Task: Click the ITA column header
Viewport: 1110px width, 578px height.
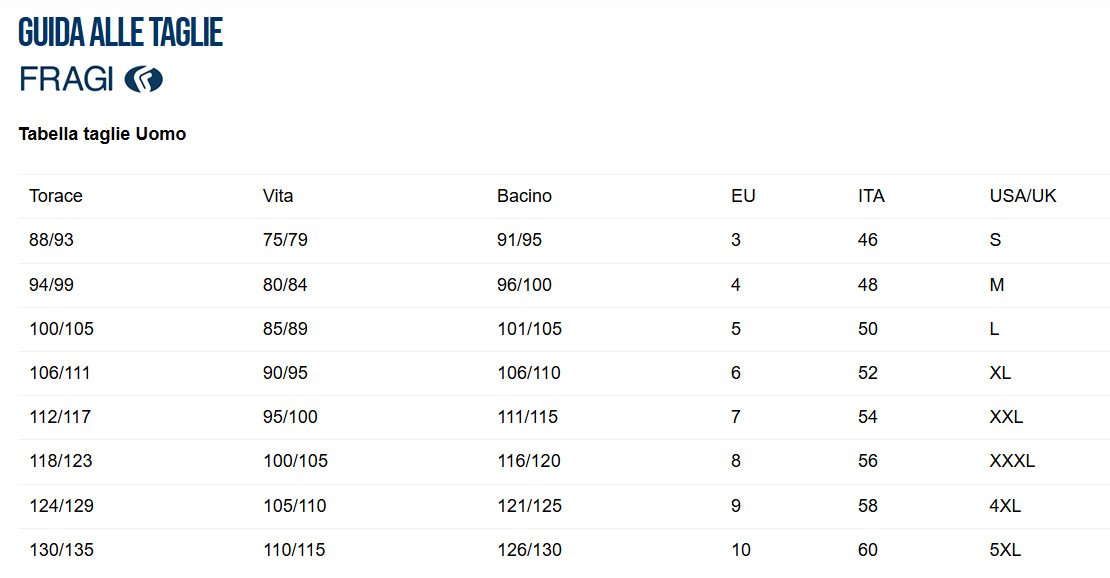Action: 871,196
